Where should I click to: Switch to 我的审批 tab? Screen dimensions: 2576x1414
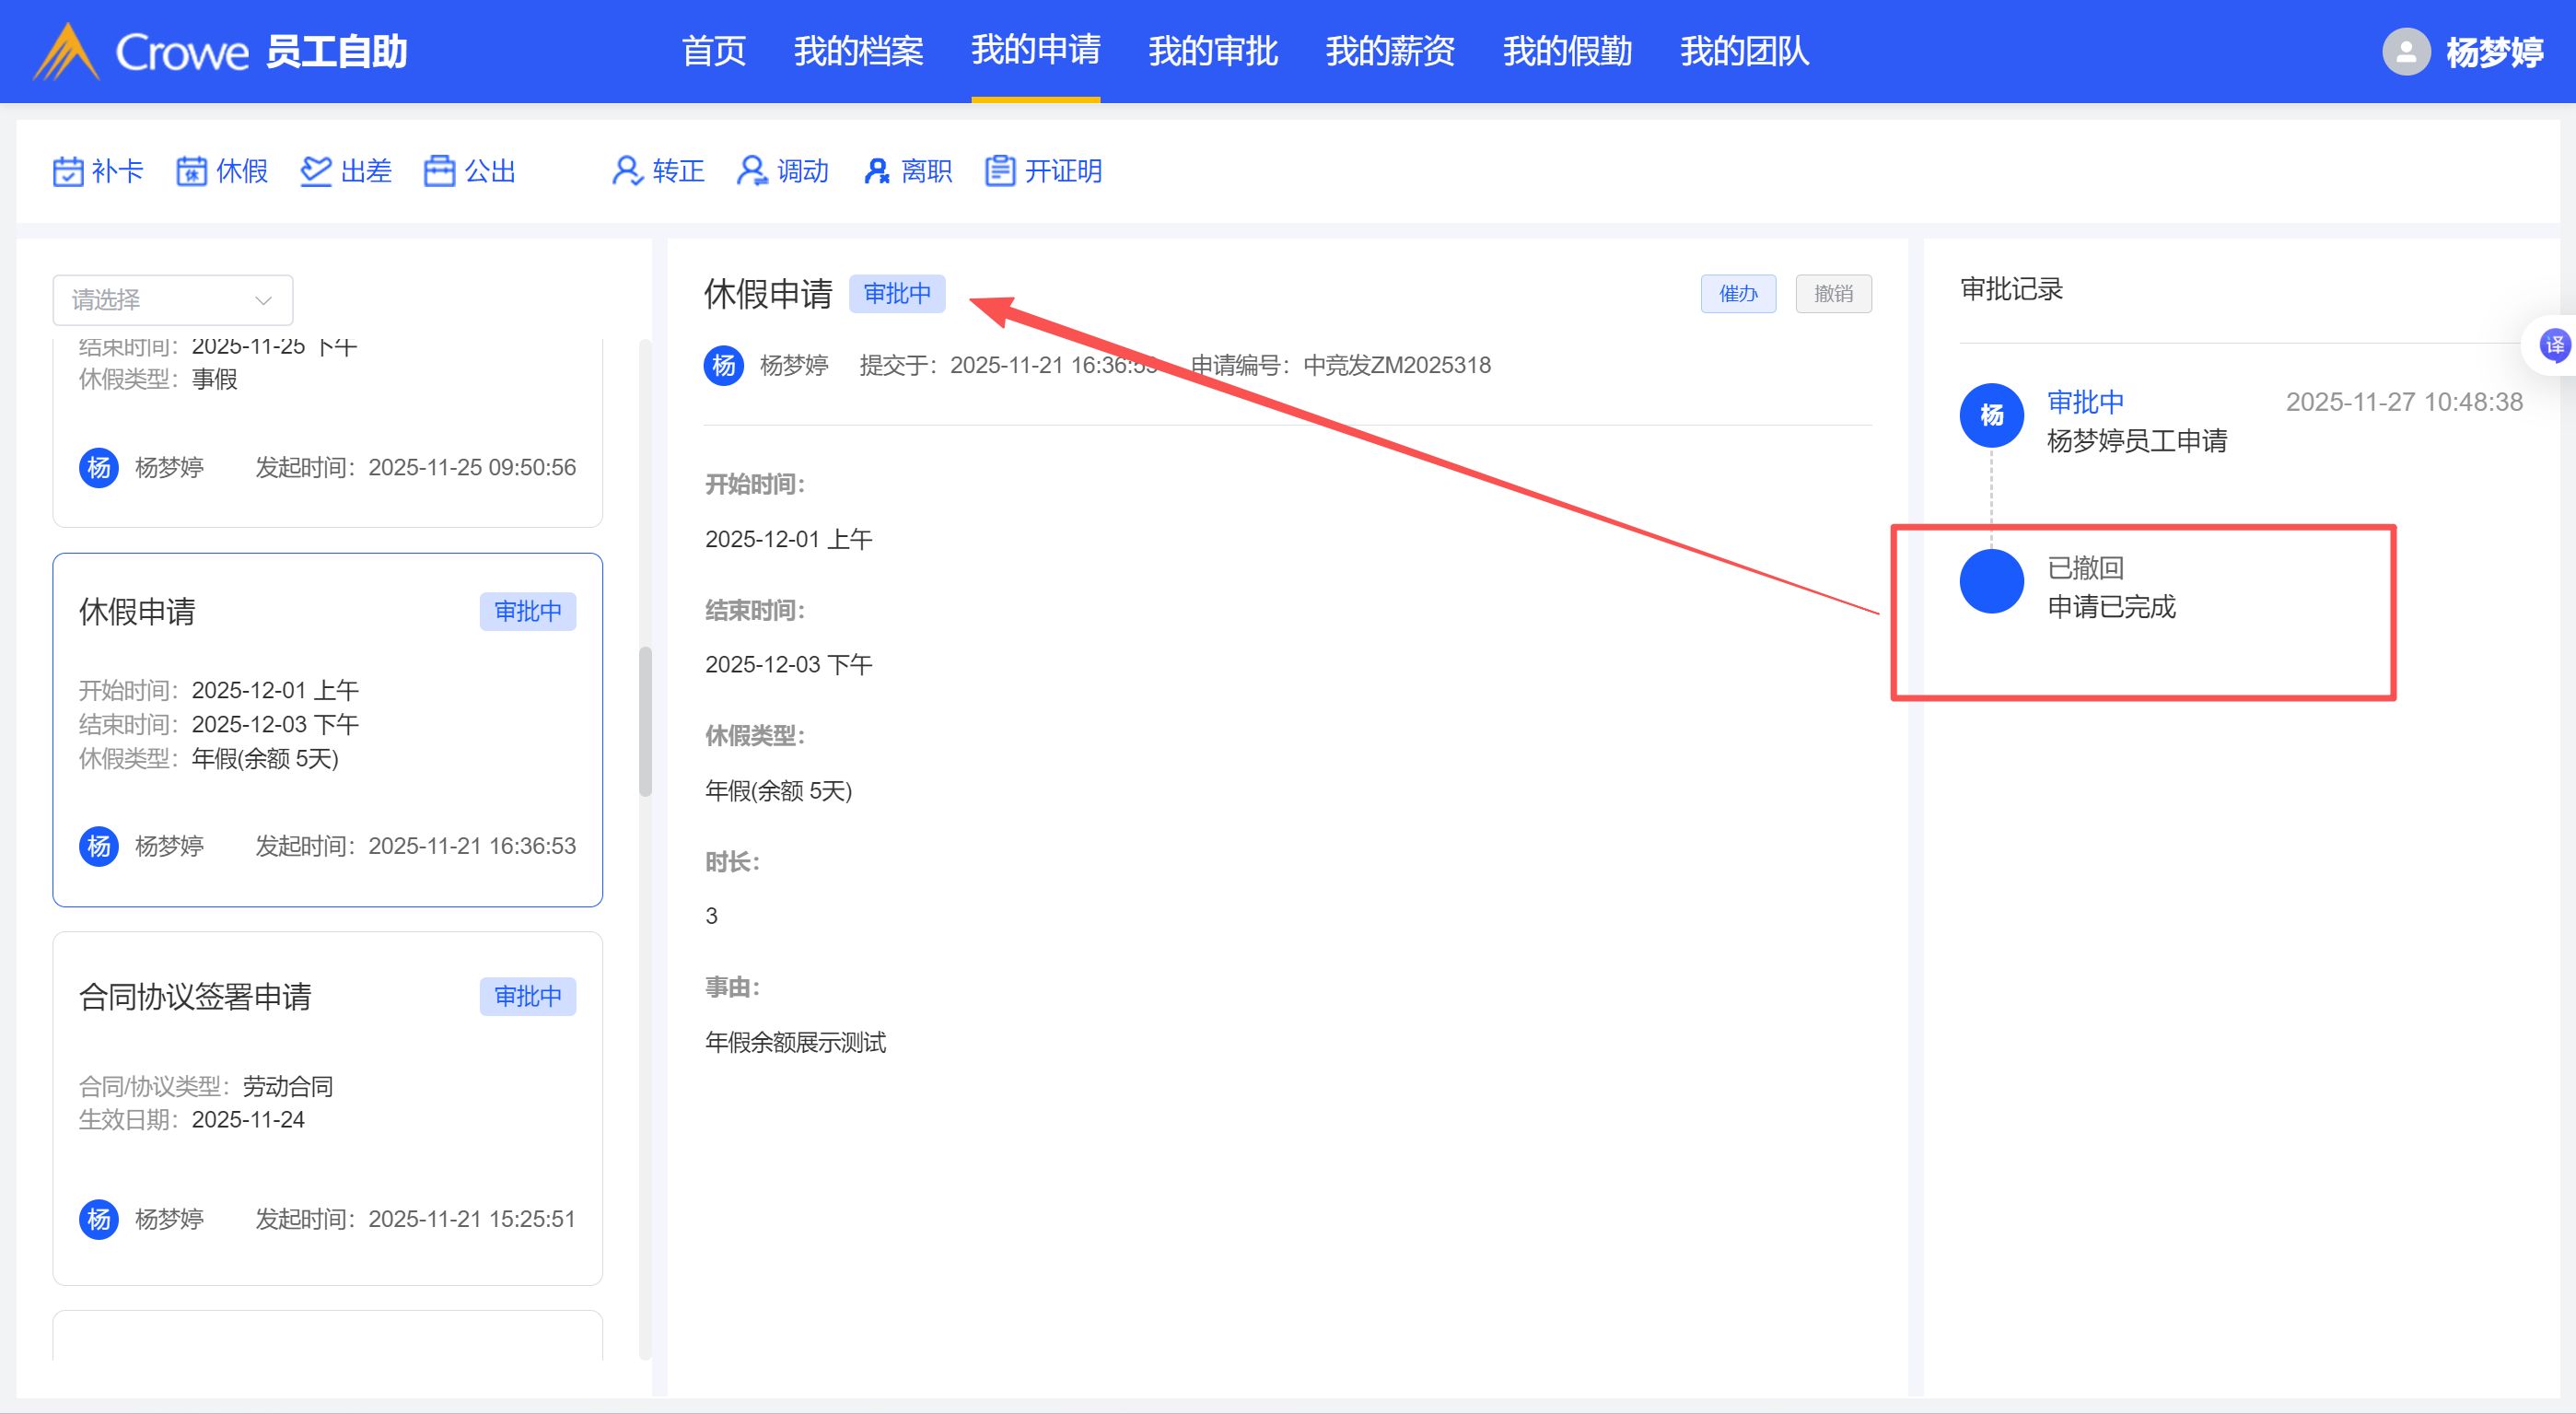[x=1212, y=52]
